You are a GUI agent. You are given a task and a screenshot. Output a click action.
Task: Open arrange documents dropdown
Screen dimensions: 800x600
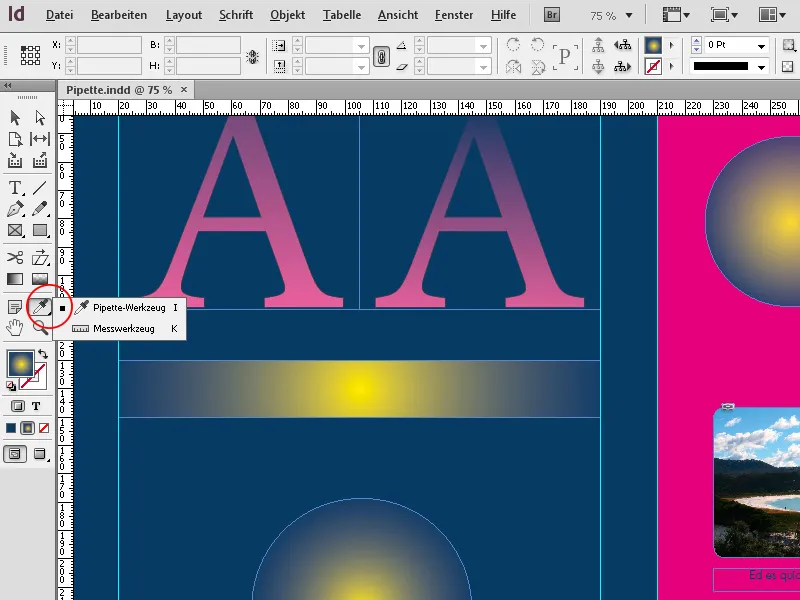(x=772, y=15)
